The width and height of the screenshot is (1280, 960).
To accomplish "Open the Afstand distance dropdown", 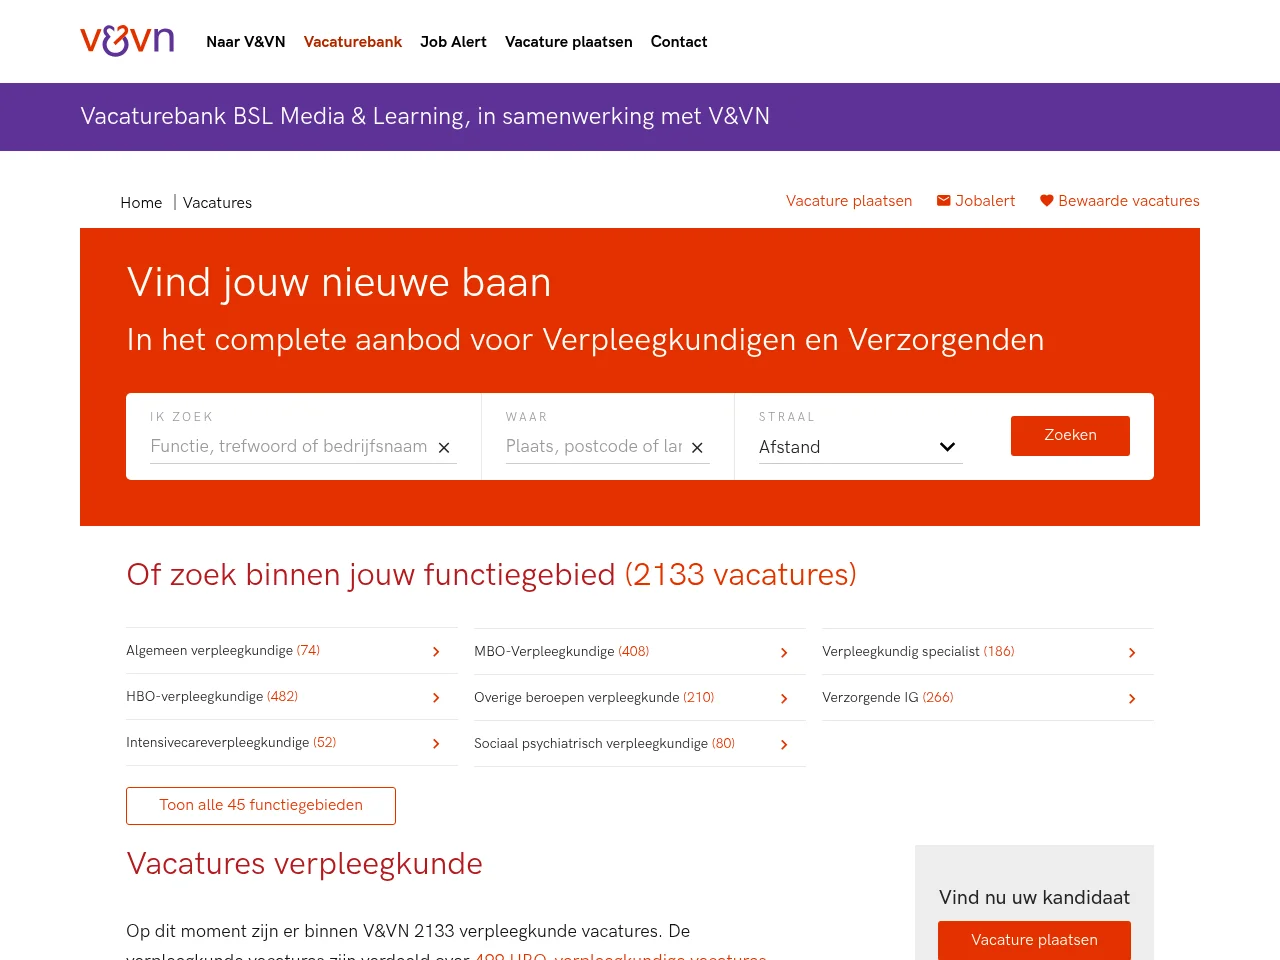I will click(860, 447).
